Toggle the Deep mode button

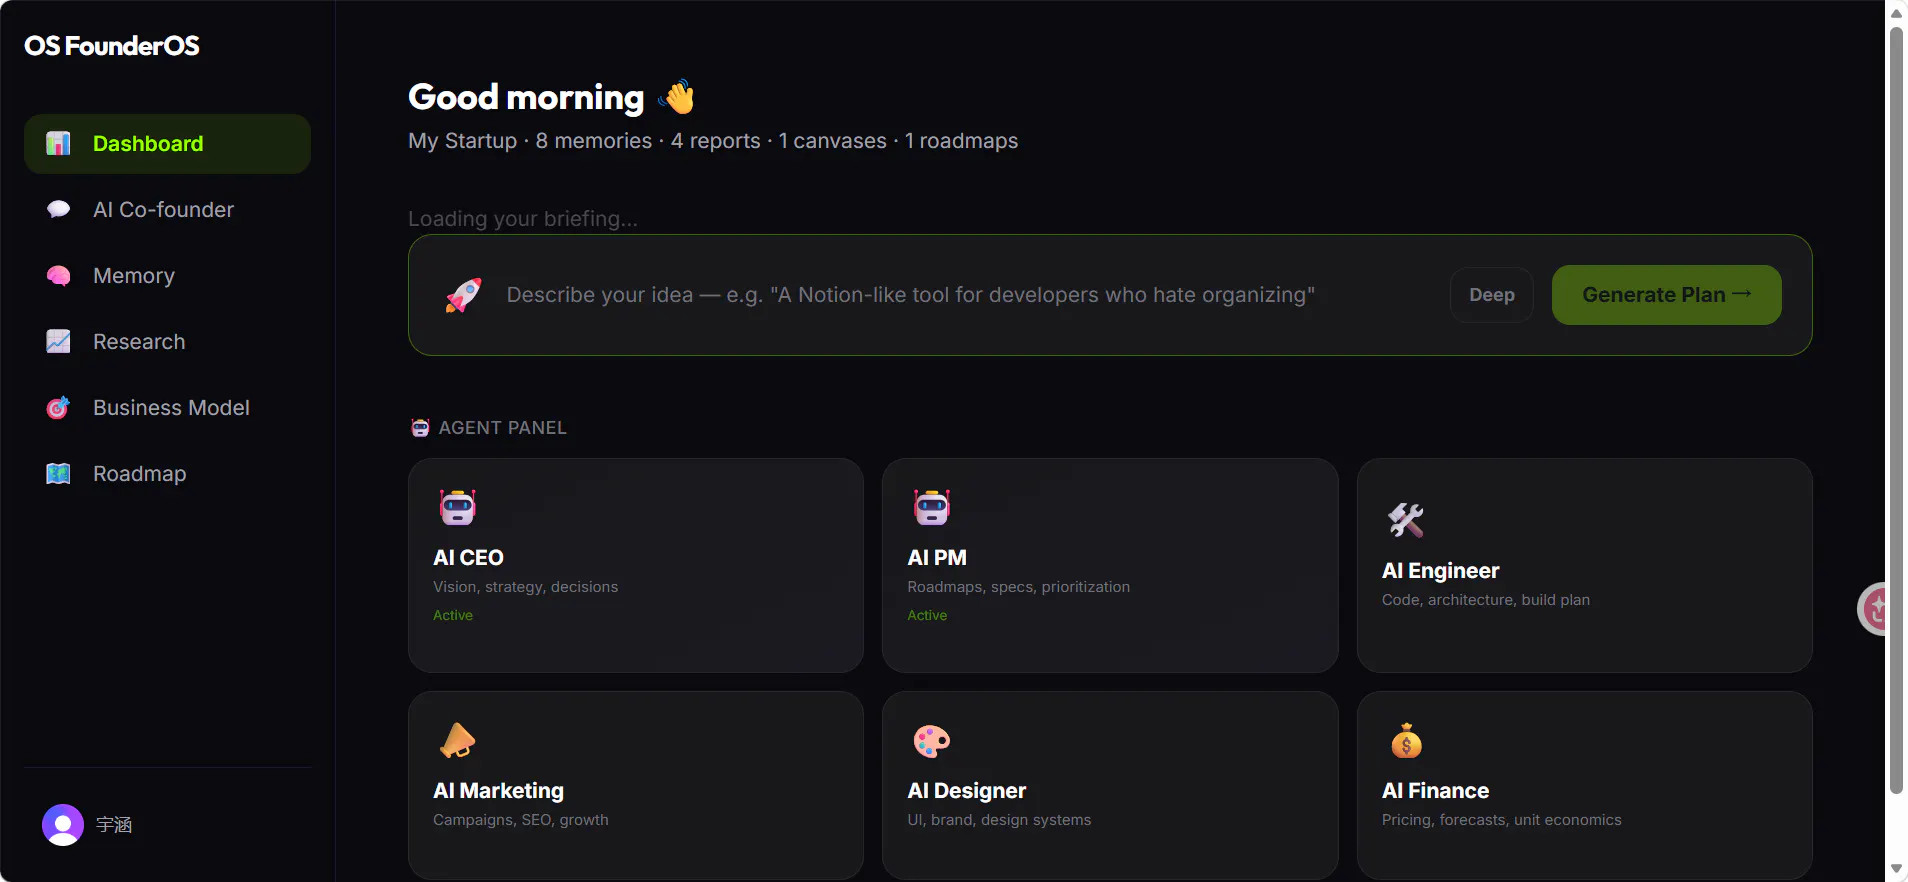1492,295
